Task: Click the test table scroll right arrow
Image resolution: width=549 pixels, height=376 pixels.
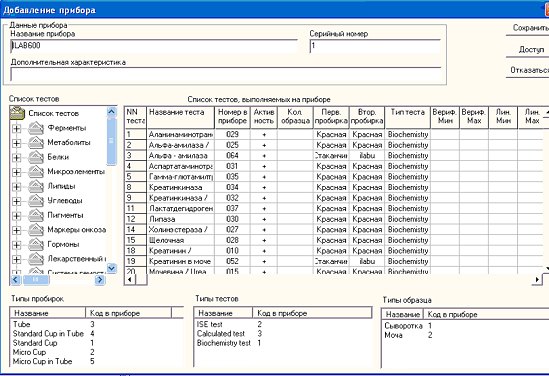Action: click(x=537, y=279)
